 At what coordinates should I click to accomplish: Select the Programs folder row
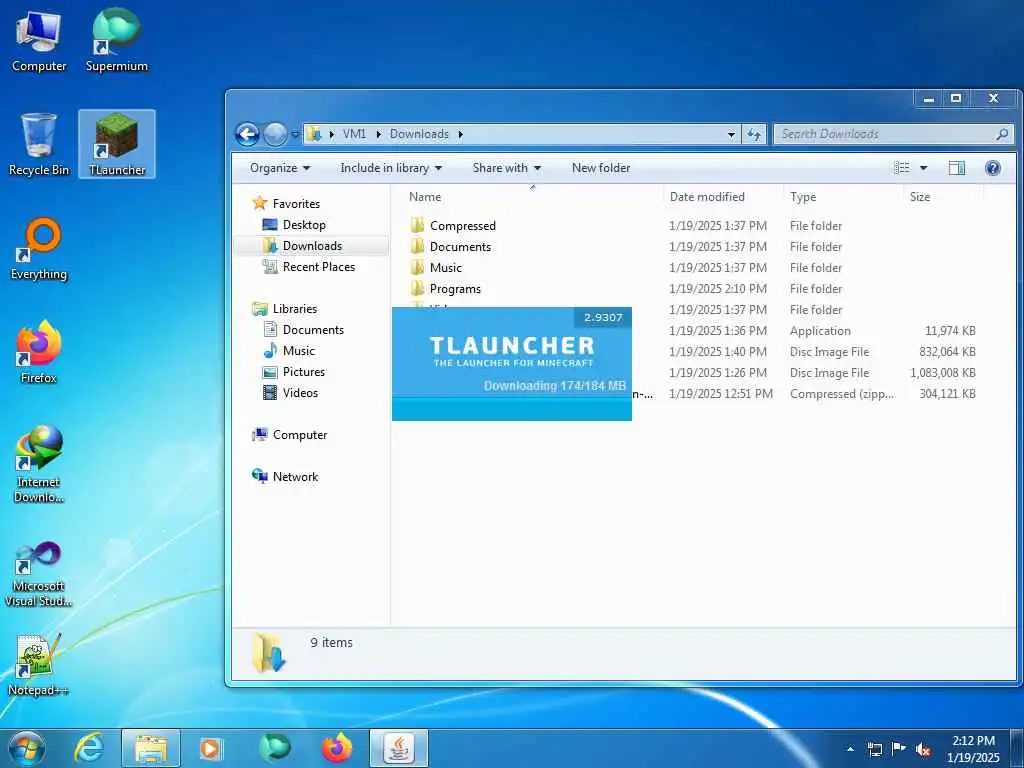[692, 289]
